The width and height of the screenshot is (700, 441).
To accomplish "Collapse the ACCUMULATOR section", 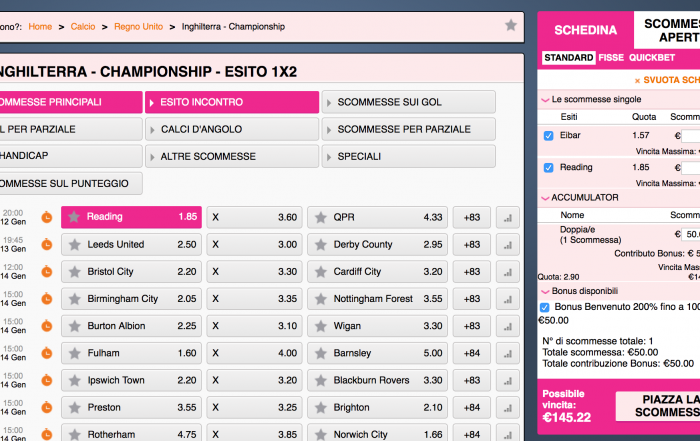I will click(x=545, y=198).
